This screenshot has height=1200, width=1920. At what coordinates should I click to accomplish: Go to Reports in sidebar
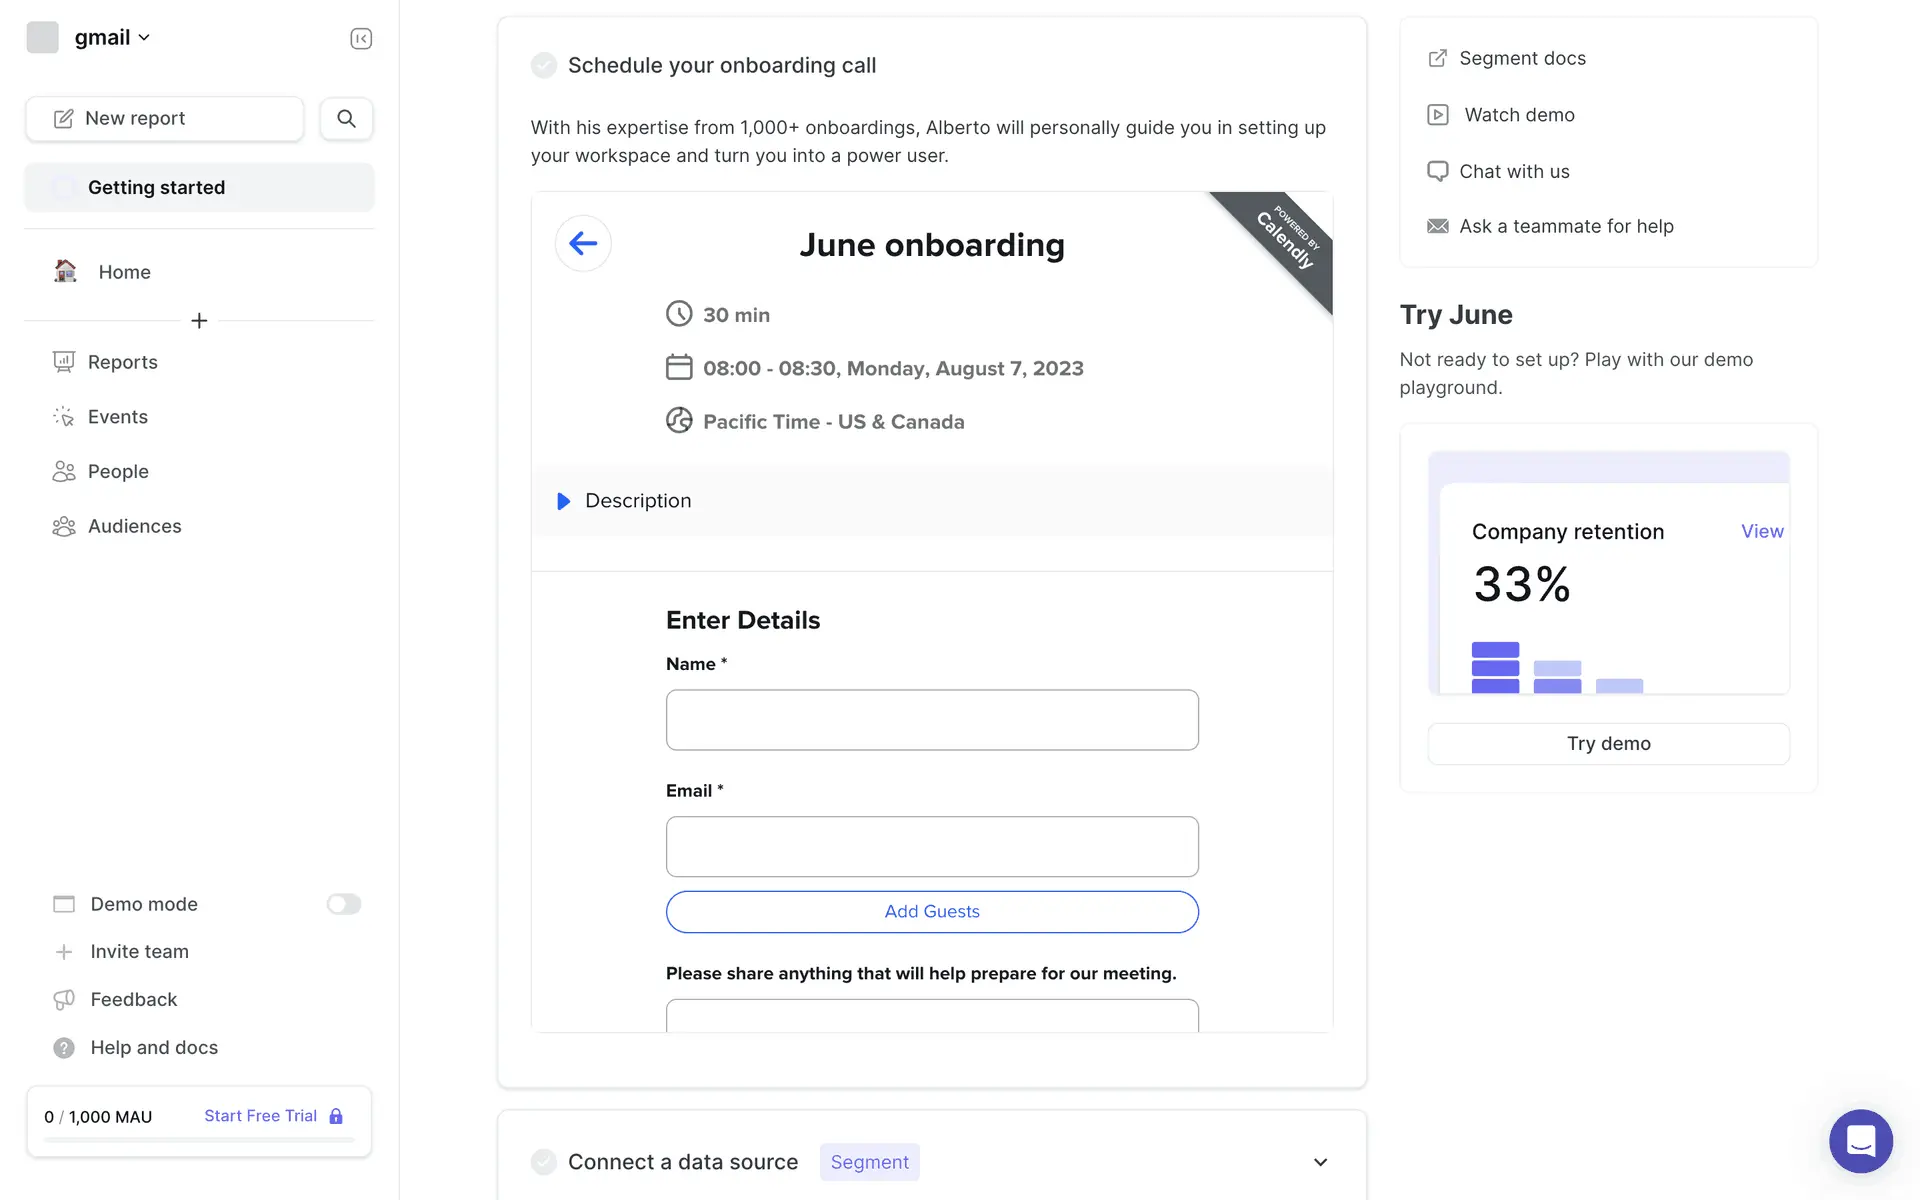click(x=122, y=362)
